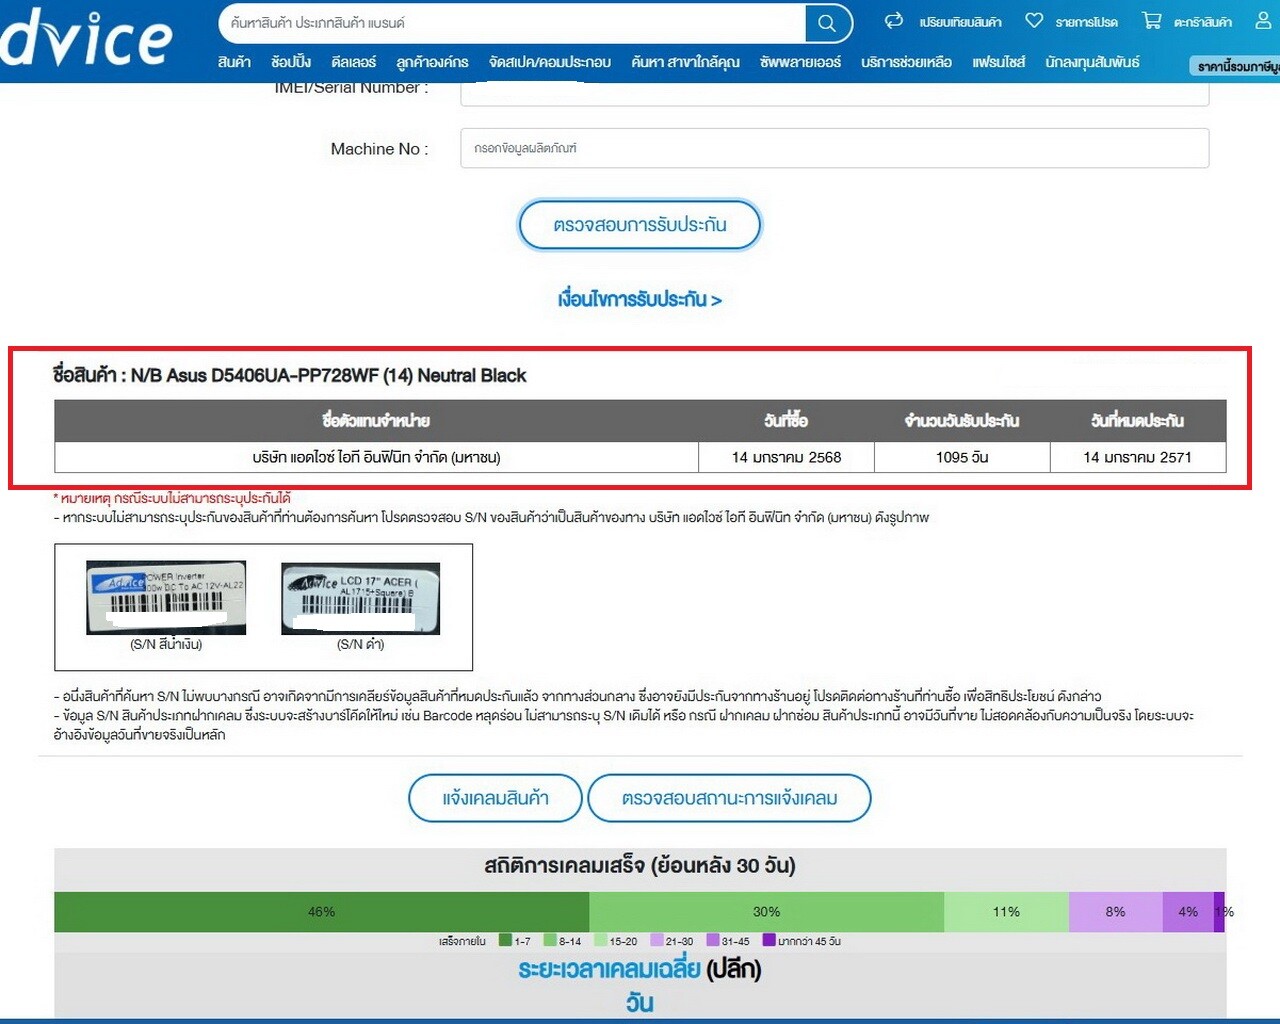Open the ซัพพลายเออร์ menu
1280x1024 pixels.
[800, 62]
